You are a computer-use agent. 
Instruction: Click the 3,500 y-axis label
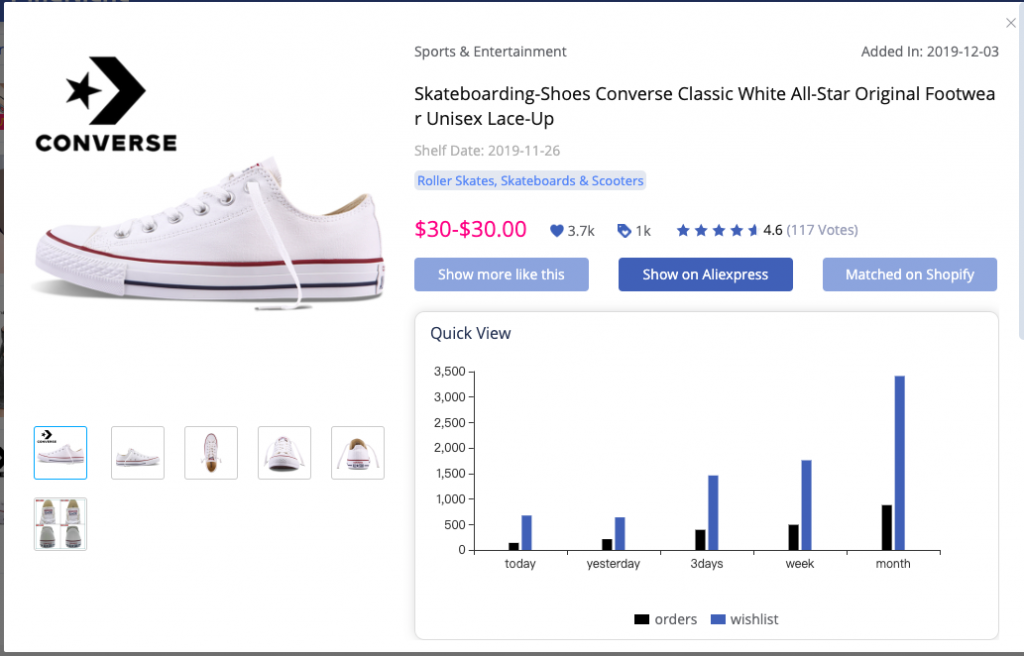click(x=450, y=371)
